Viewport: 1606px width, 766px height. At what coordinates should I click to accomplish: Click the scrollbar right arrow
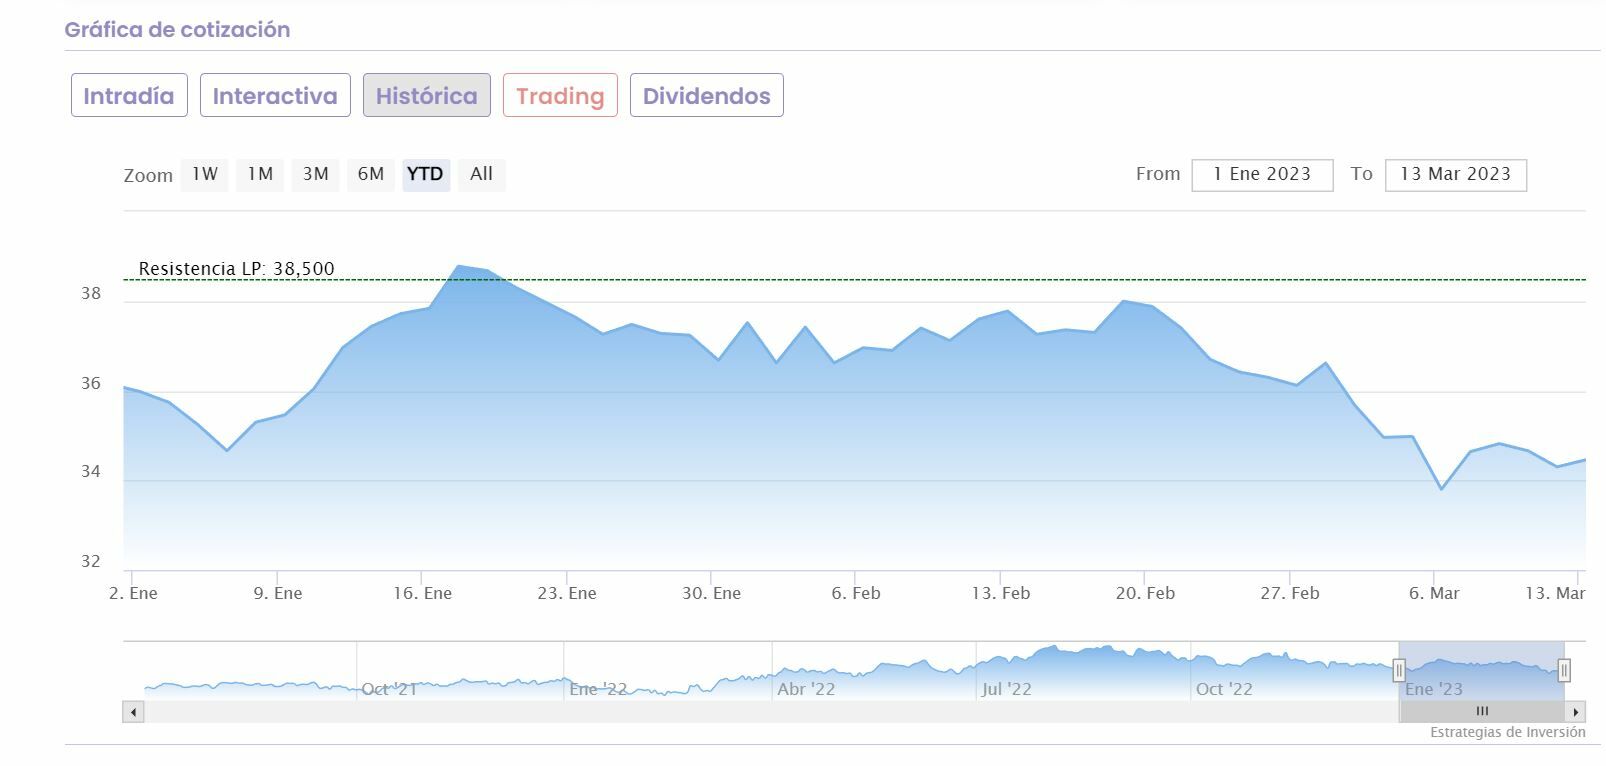click(x=1576, y=712)
